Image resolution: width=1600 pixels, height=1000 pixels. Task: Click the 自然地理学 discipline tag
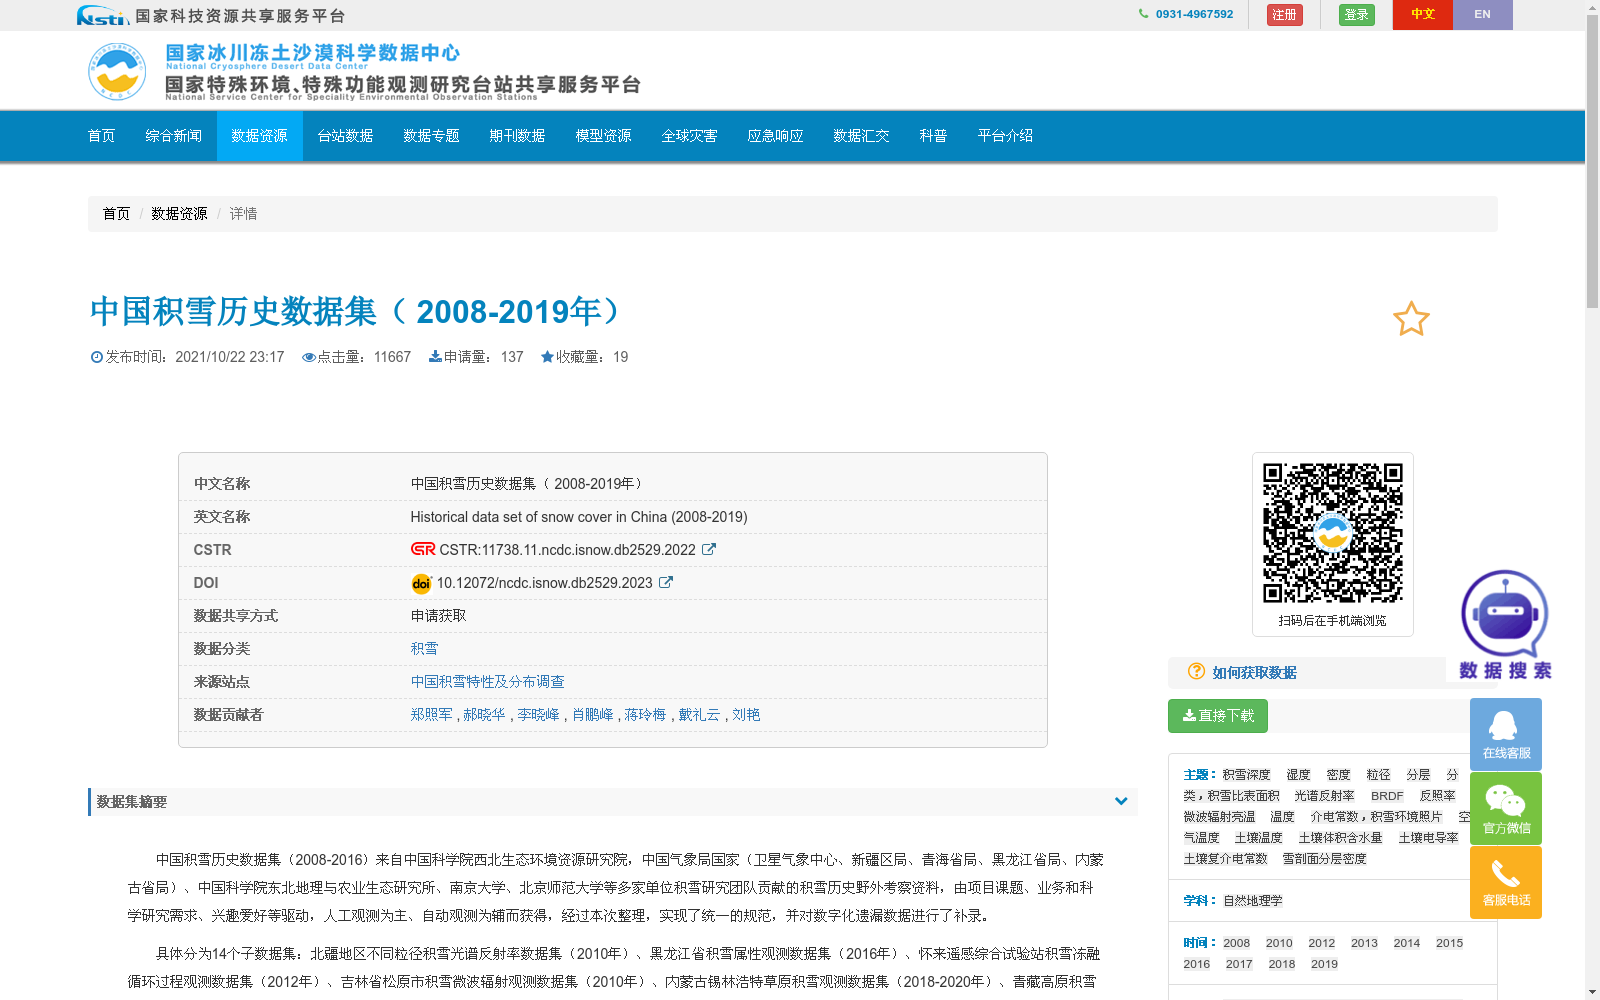pos(1253,901)
